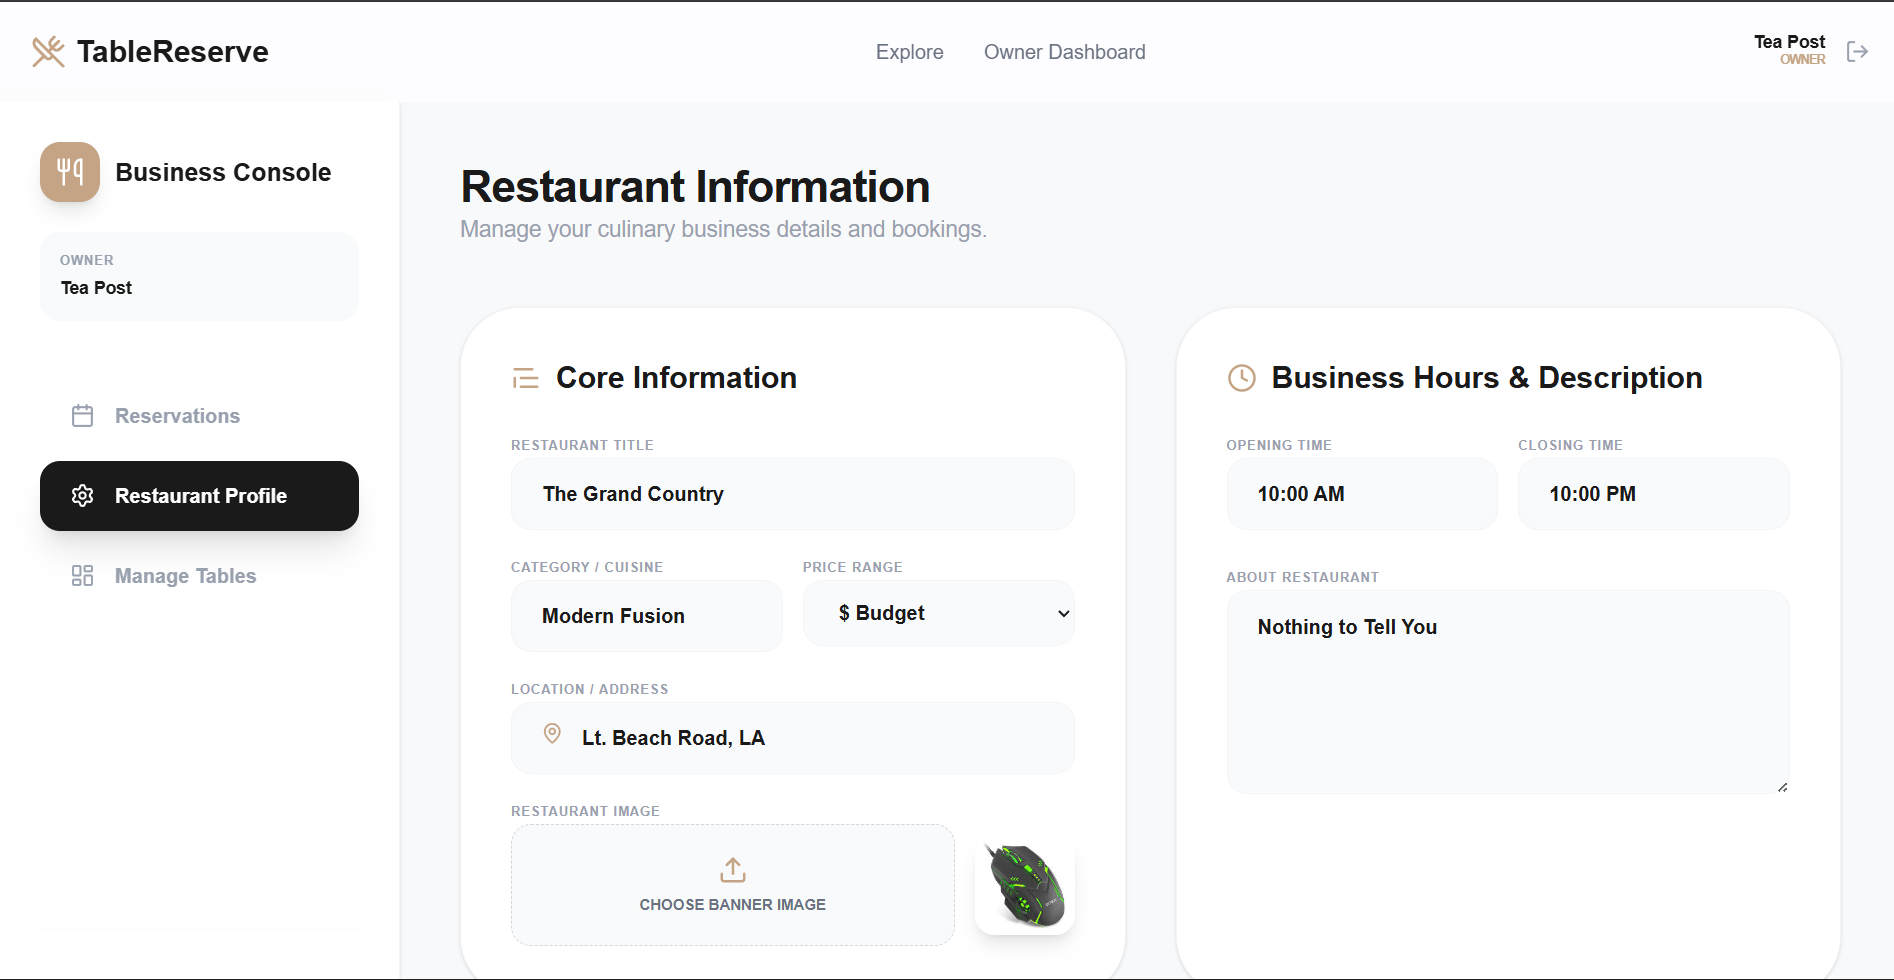This screenshot has height=980, width=1894.
Task: Click the Business Hours clock icon
Action: point(1241,378)
